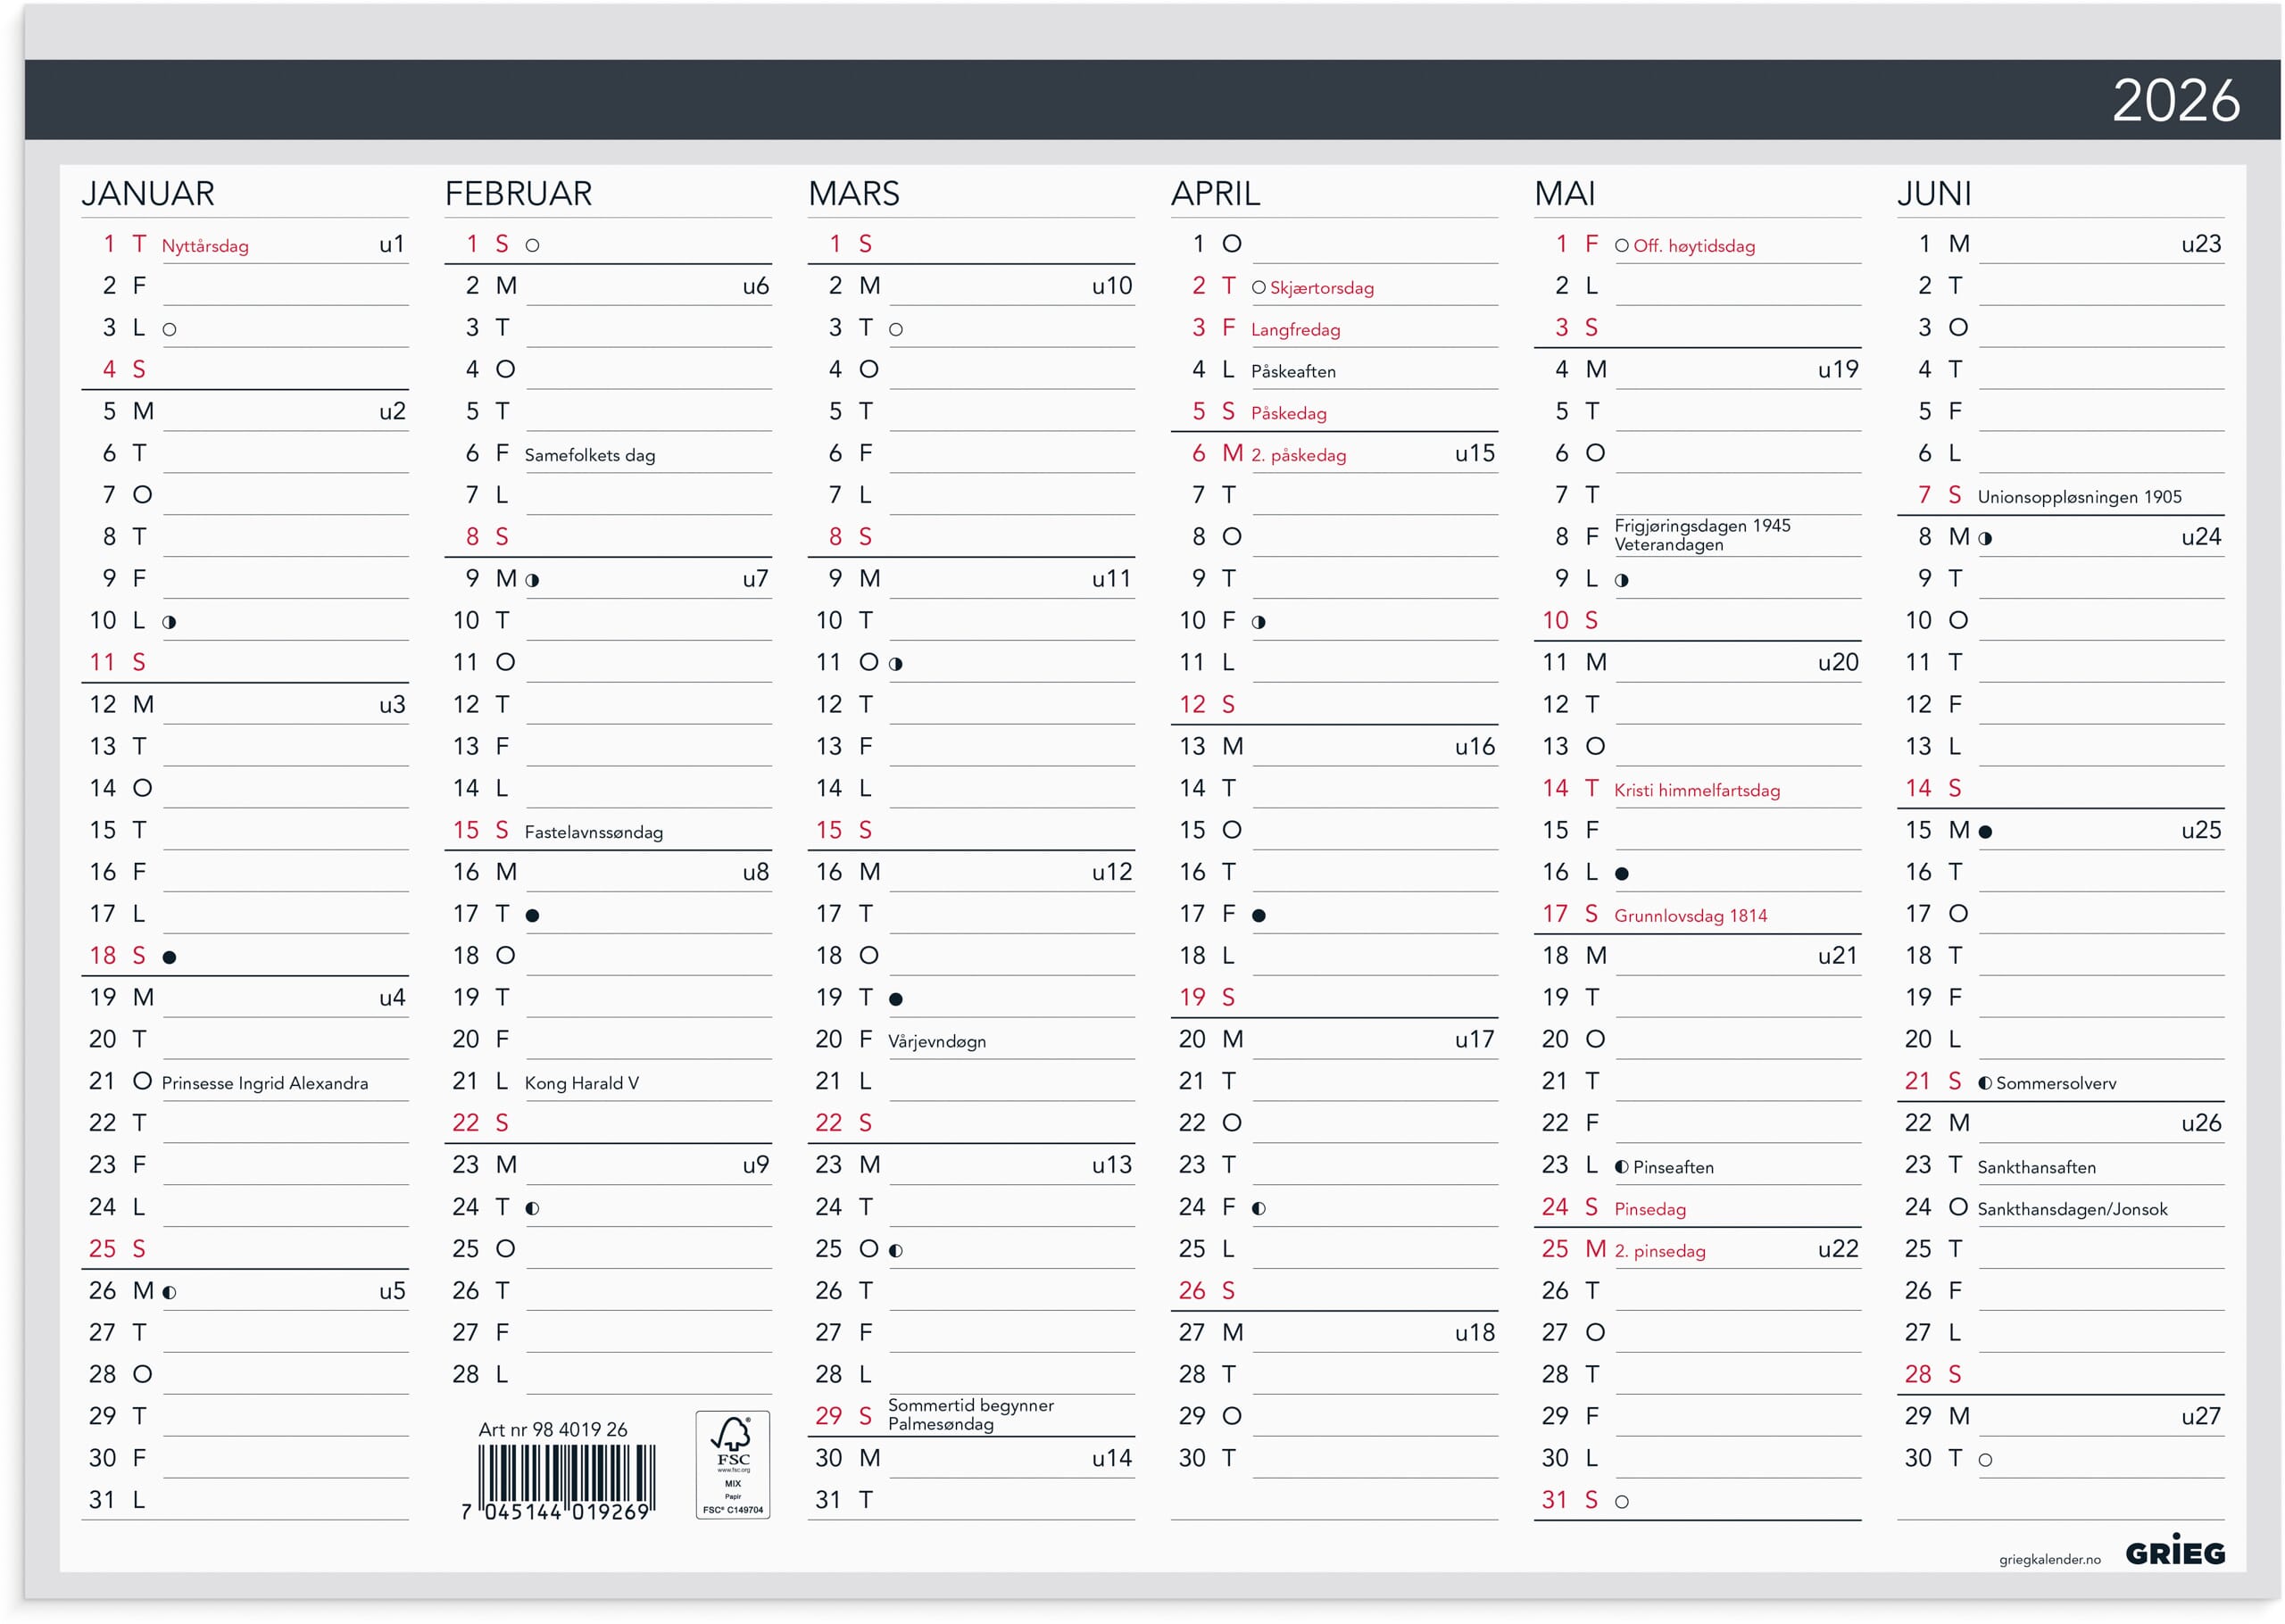2285x1624 pixels.
Task: Click the moon icon beside Sommersolverv
Action: (1984, 1082)
